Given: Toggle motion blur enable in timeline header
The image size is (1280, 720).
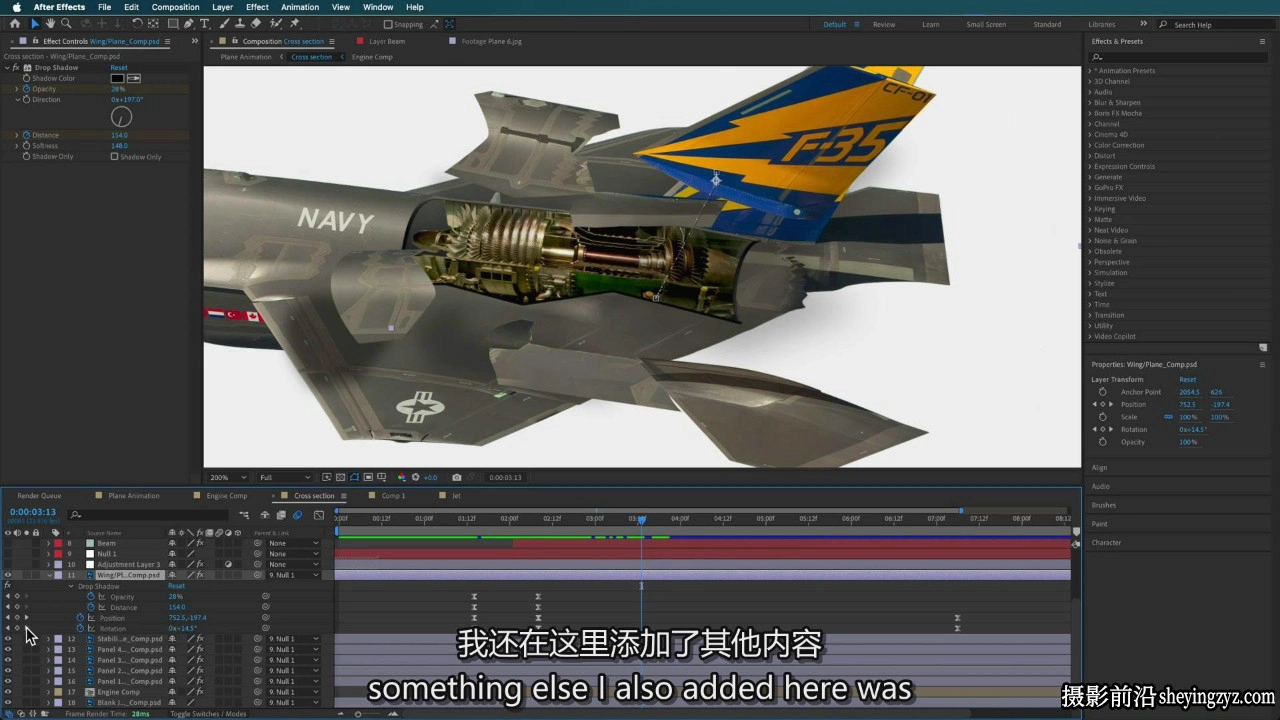Looking at the screenshot, I should point(297,515).
